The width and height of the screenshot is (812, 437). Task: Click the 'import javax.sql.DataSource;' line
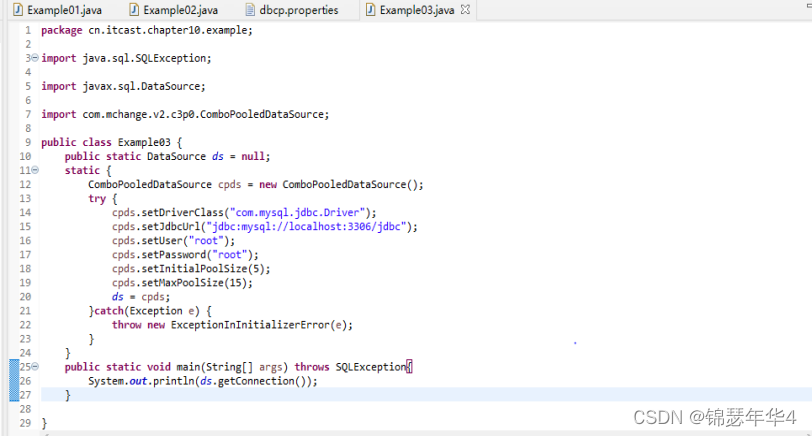(x=123, y=86)
